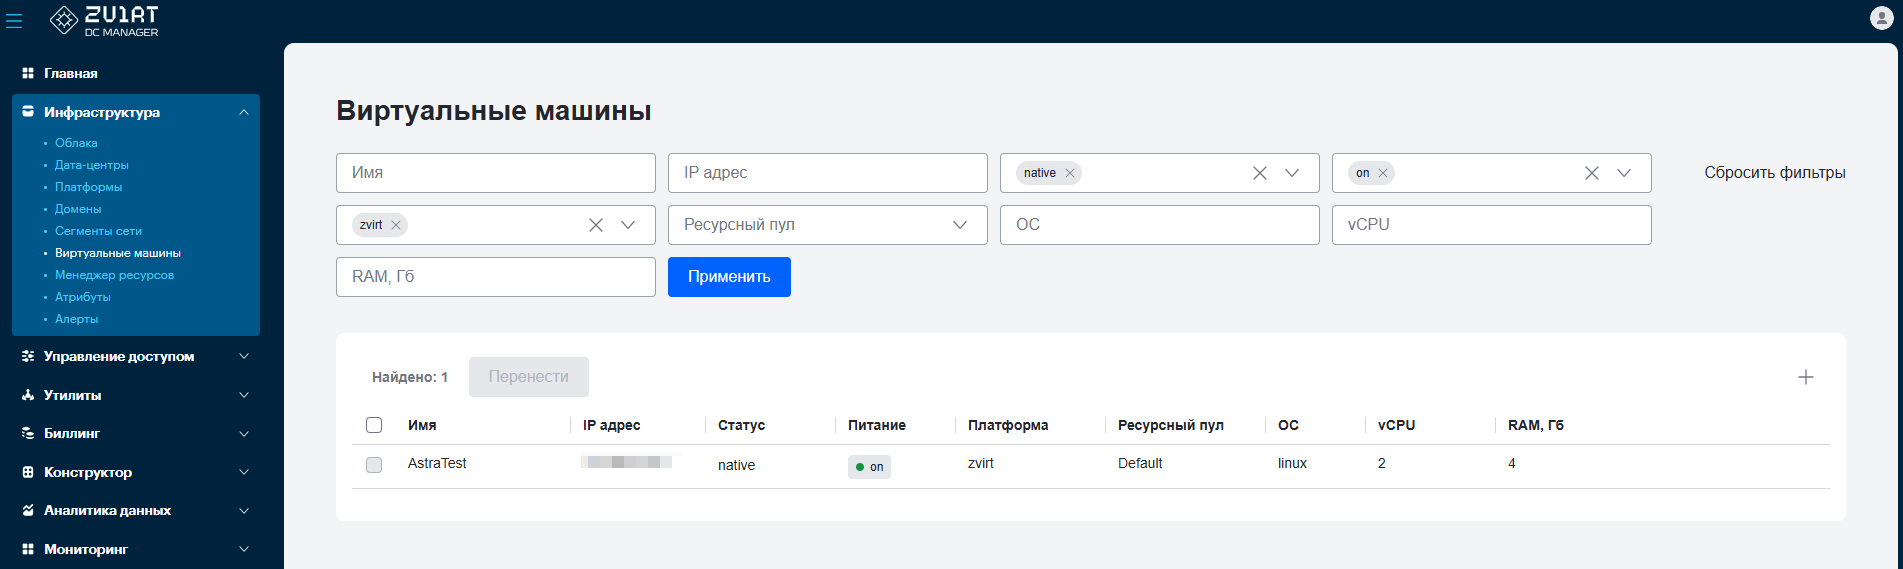Click the Платформа column header

(1008, 425)
